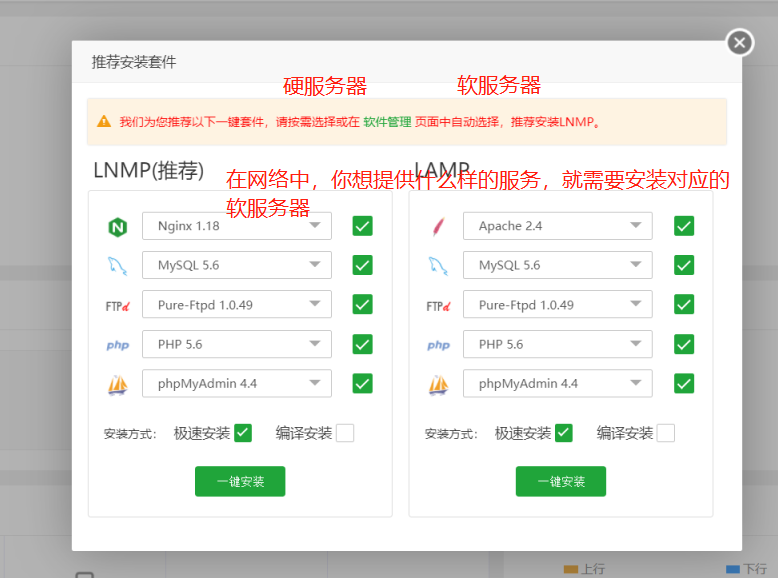Open the Nginx 1.18 version dropdown

coord(237,226)
